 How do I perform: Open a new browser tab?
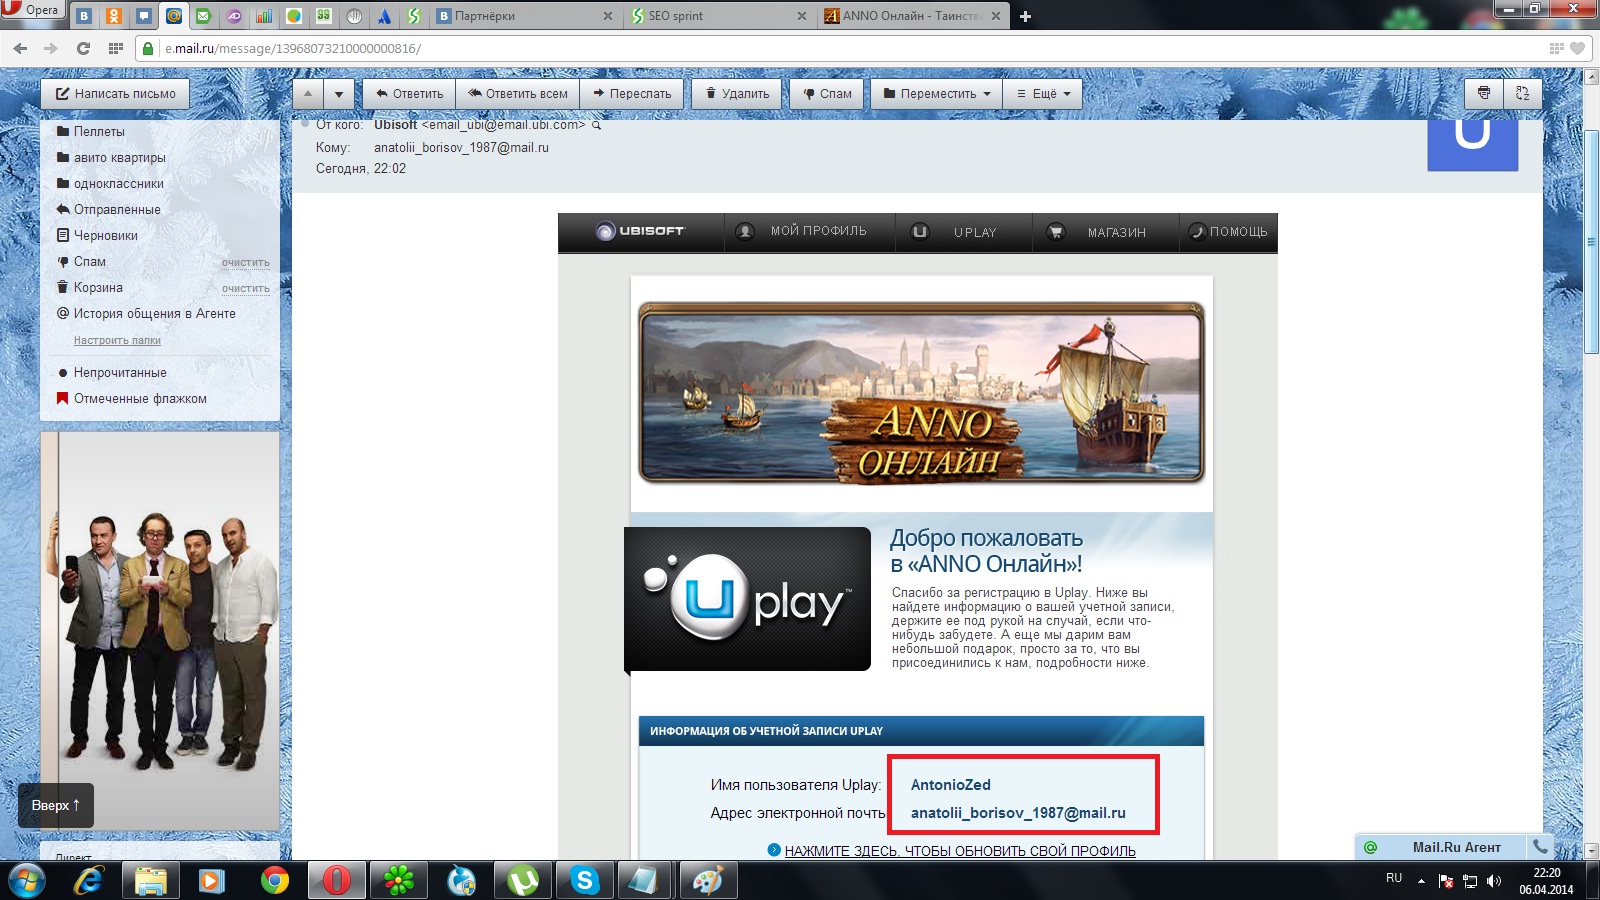(x=1025, y=16)
